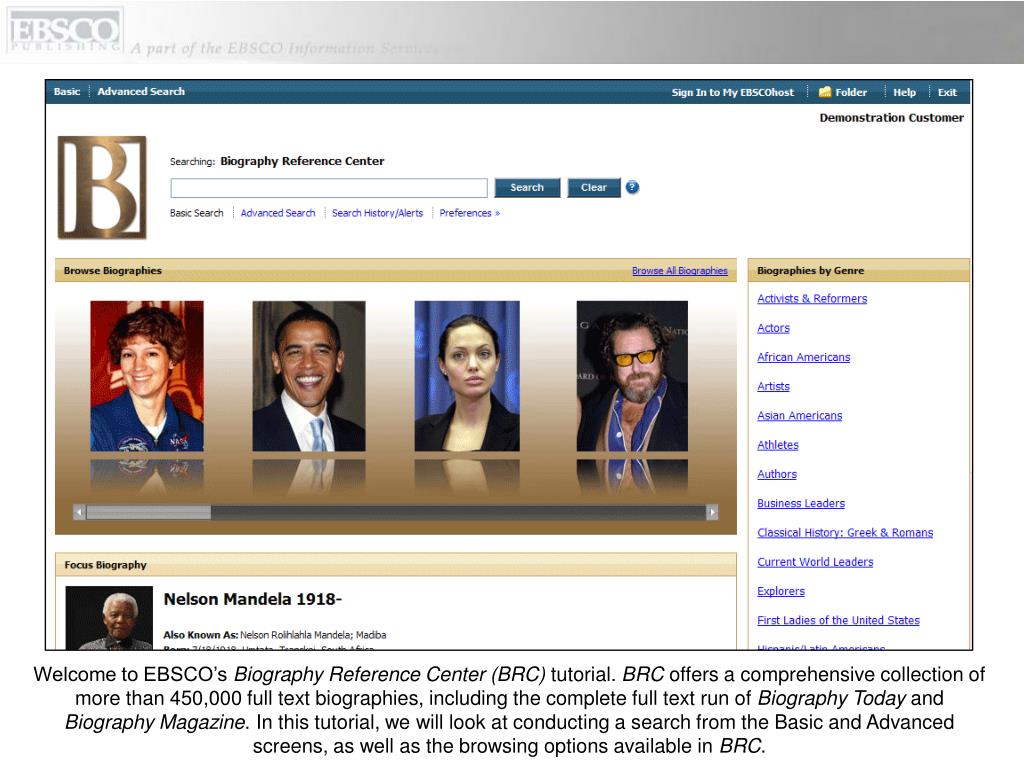Image resolution: width=1024 pixels, height=768 pixels.
Task: Select Basic Search below the search box
Action: [197, 213]
